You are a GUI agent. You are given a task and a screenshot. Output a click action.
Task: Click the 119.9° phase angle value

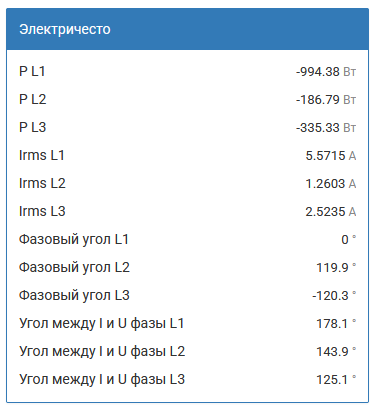pos(336,268)
